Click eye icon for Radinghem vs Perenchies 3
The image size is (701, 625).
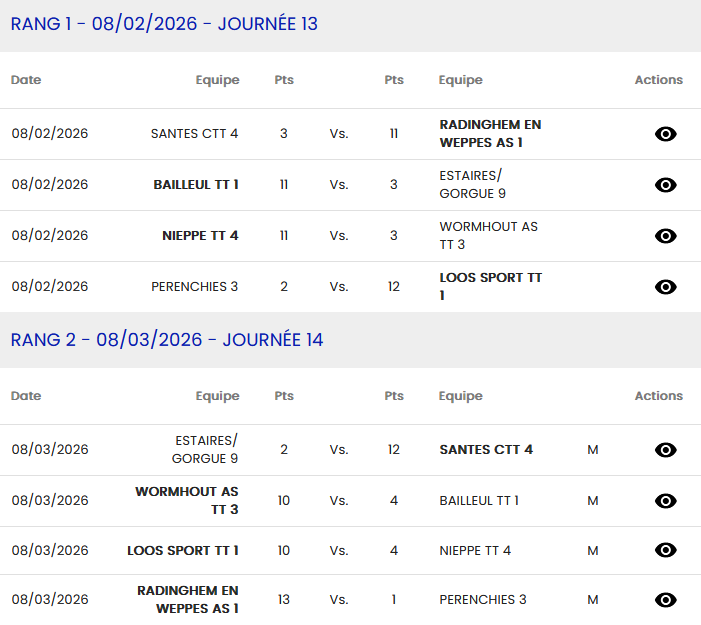tap(665, 600)
